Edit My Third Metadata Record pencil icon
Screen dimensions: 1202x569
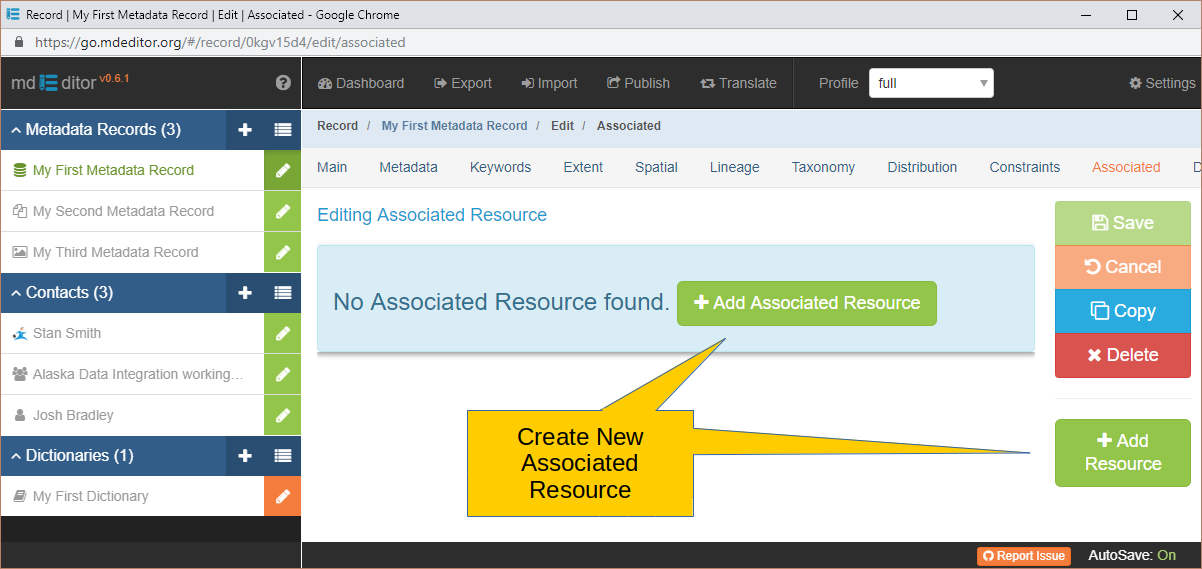pos(283,252)
